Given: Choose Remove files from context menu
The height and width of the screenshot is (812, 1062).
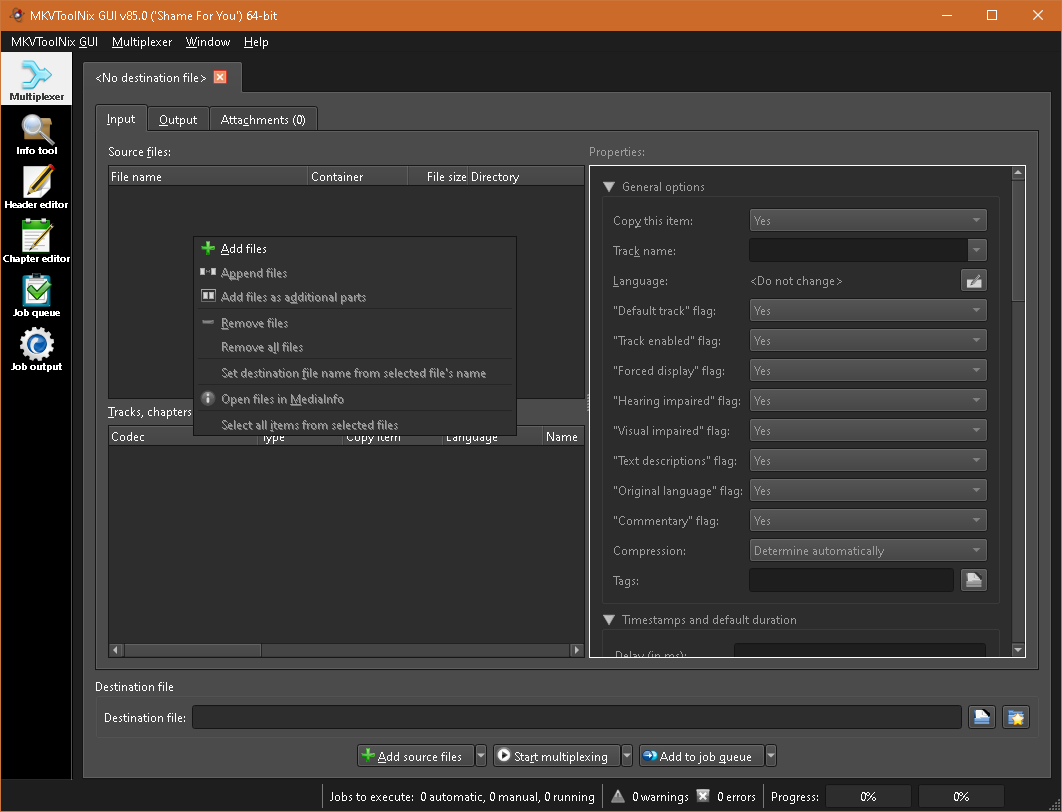Looking at the screenshot, I should pos(355,323).
